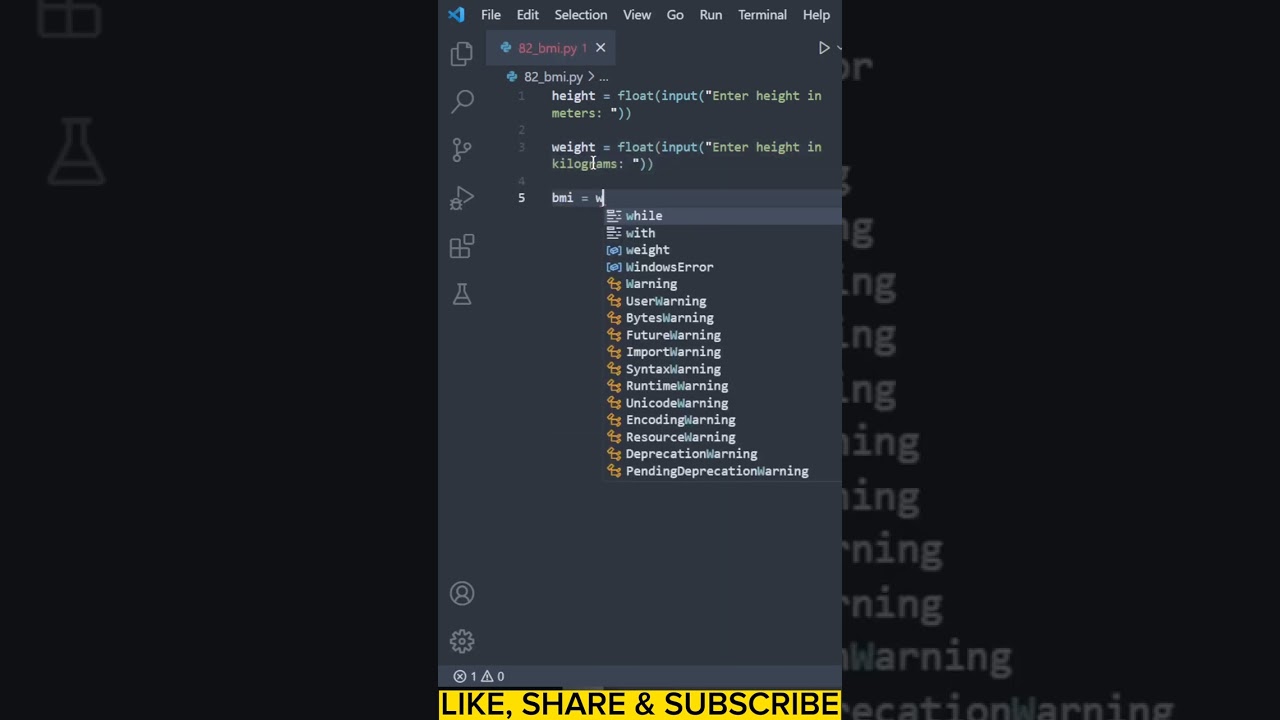
Task: Open the Help menu
Action: [x=816, y=15]
